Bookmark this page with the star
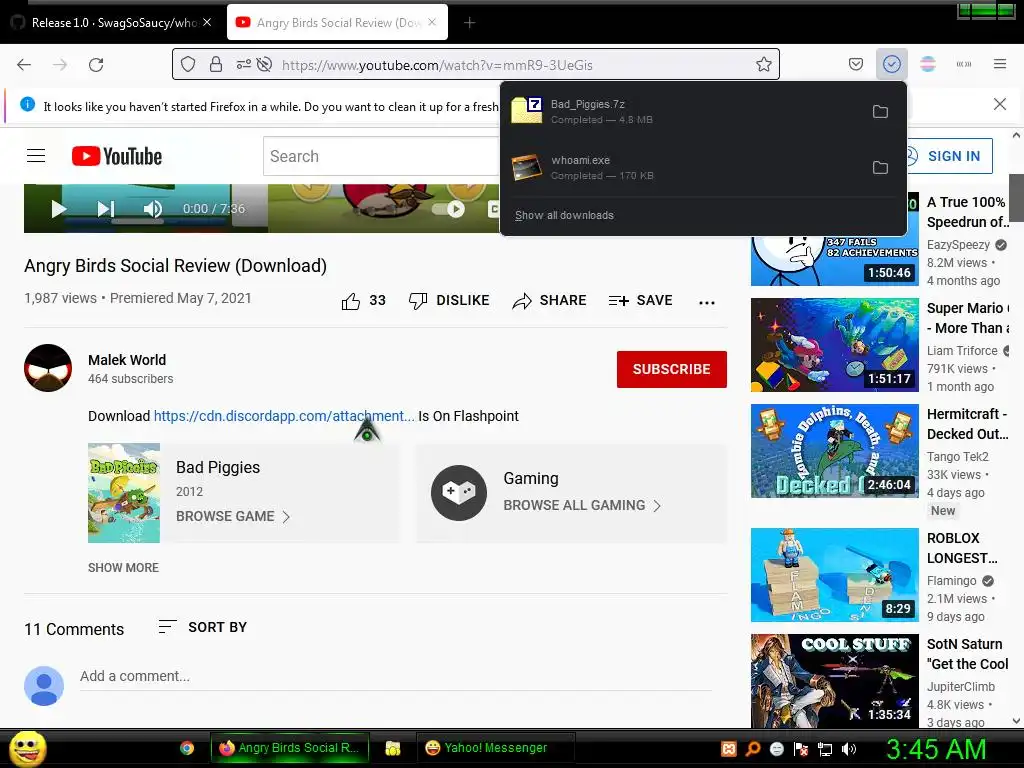The height and width of the screenshot is (768, 1024). coord(763,65)
